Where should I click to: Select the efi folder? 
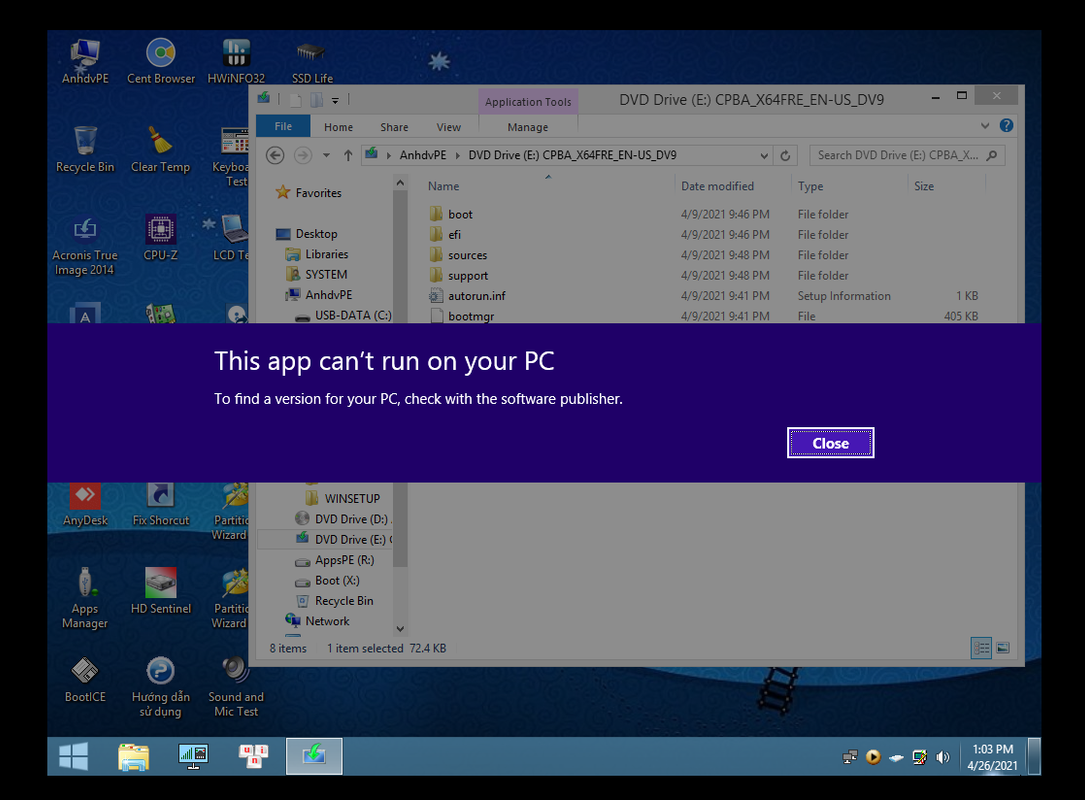454,235
